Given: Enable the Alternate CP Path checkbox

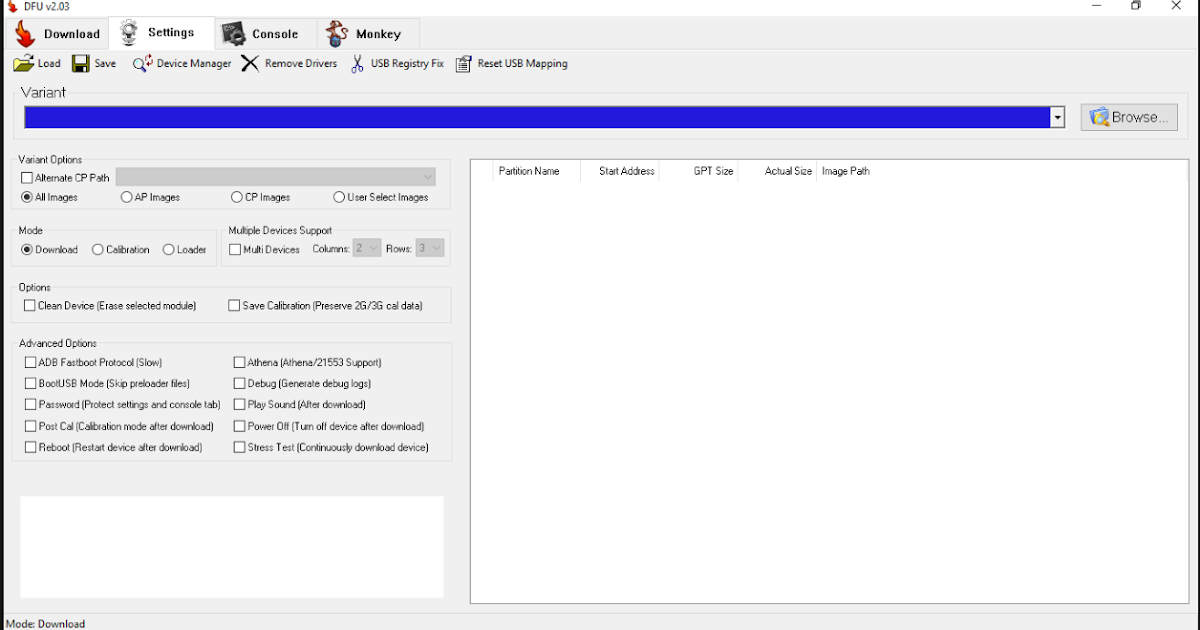Looking at the screenshot, I should pyautogui.click(x=29, y=177).
